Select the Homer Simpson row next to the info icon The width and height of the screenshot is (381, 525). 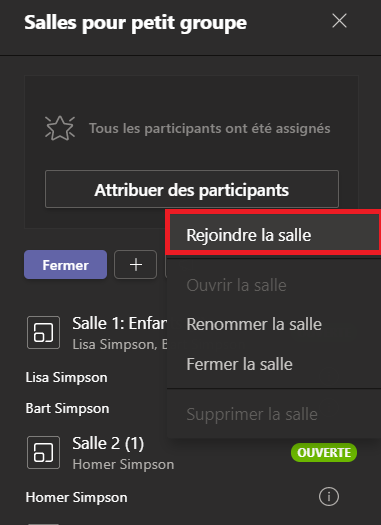(x=76, y=497)
